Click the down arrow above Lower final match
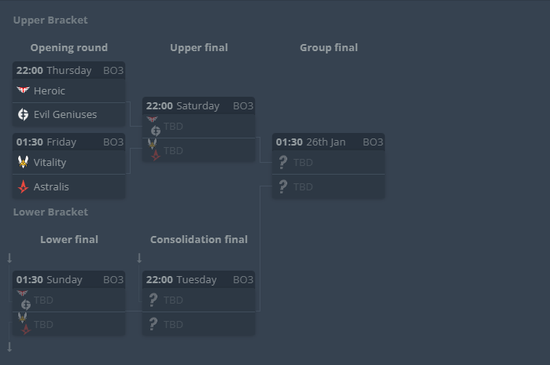This screenshot has width=550, height=365. coord(9,258)
